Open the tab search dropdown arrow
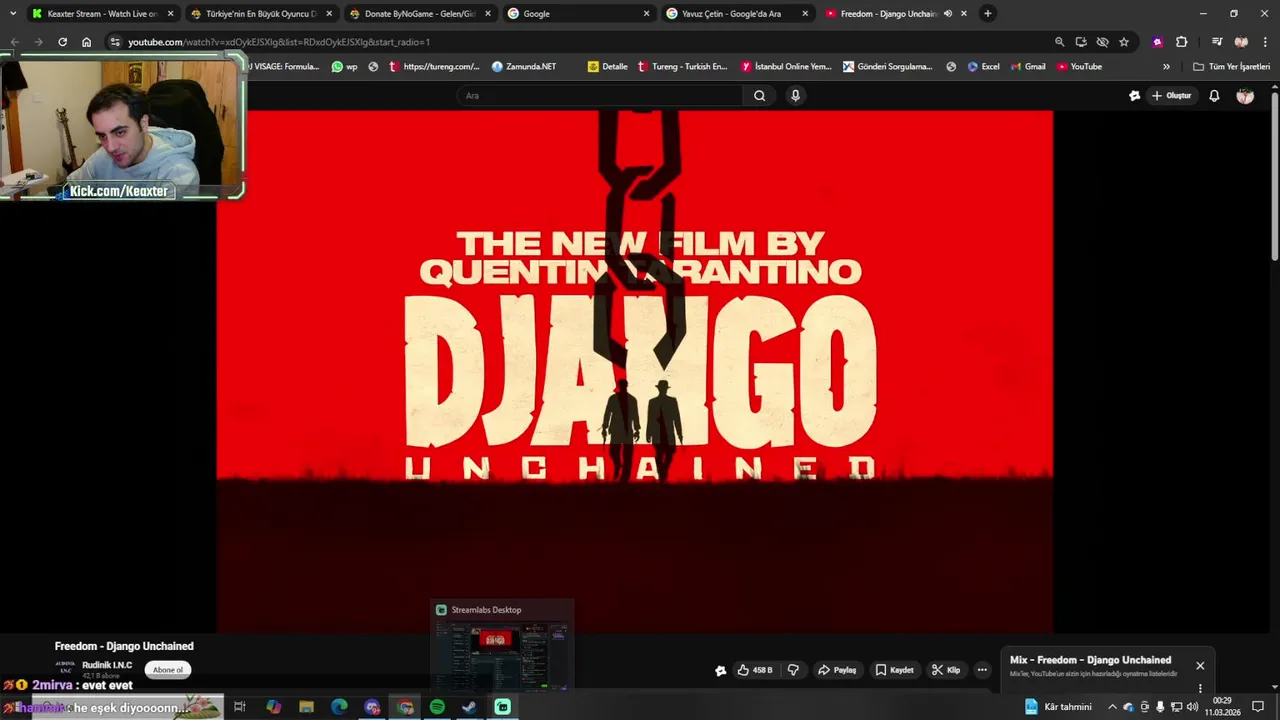Image resolution: width=1280 pixels, height=720 pixels. point(12,14)
